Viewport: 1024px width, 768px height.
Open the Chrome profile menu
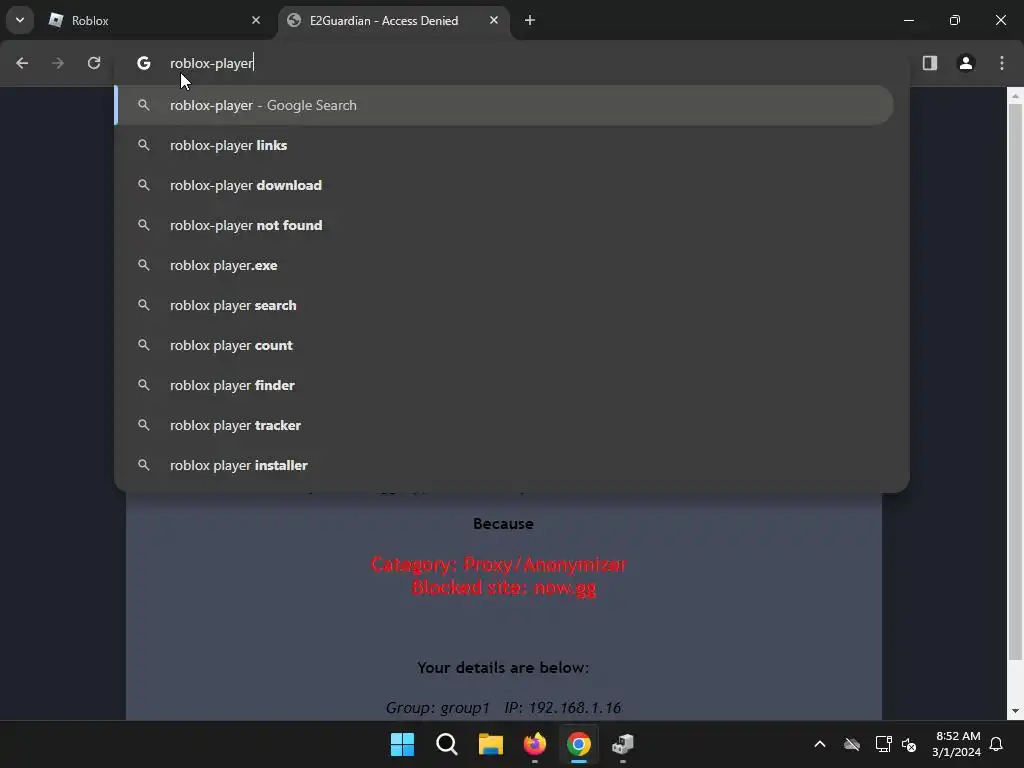pyautogui.click(x=966, y=63)
